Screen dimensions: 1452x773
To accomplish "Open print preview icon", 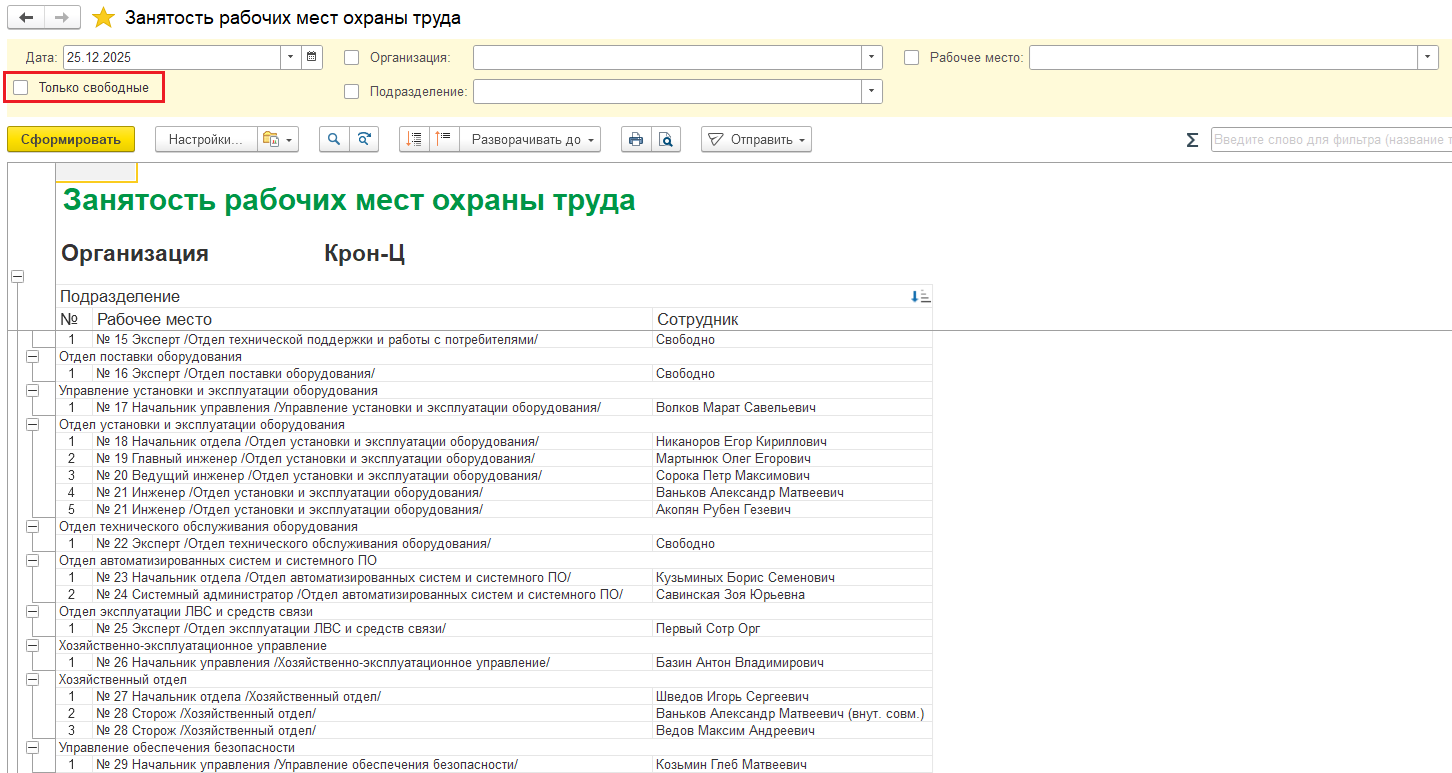I will [665, 140].
